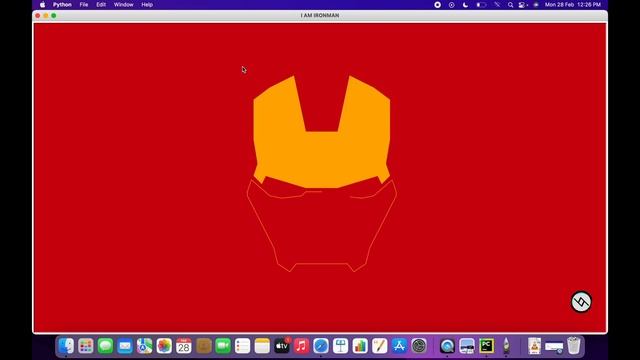This screenshot has width=640, height=360.
Task: Open Reminders from the dock
Action: point(242,346)
